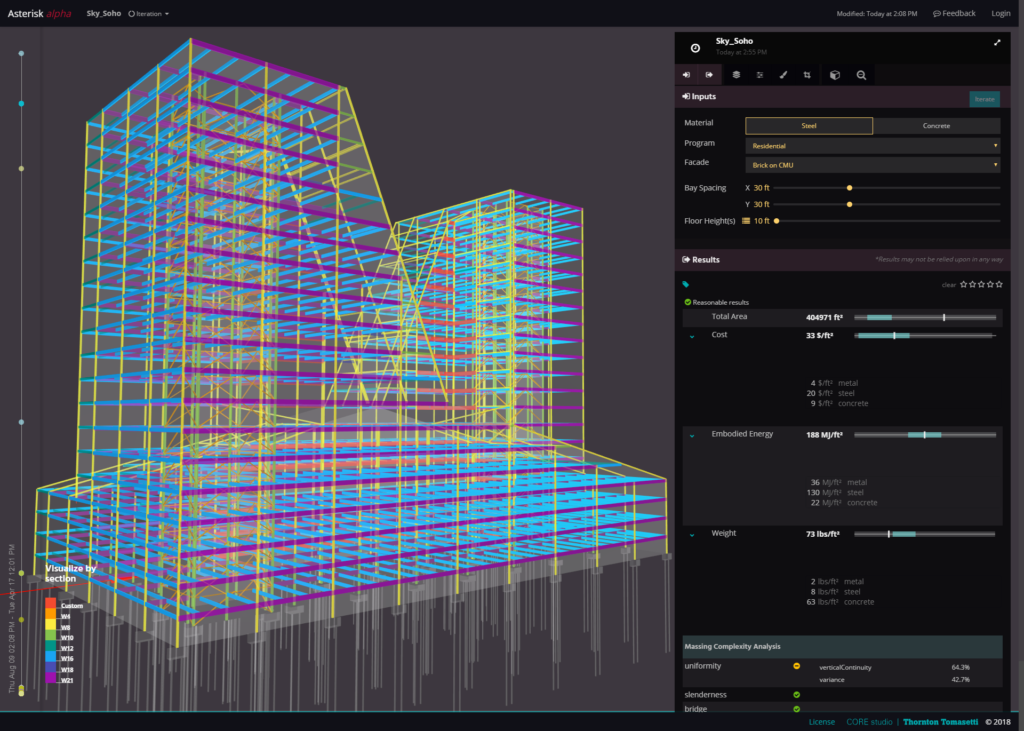Screen dimensions: 1024x731
Task: Open the layers stack icon in panel toolbar
Action: tap(736, 75)
